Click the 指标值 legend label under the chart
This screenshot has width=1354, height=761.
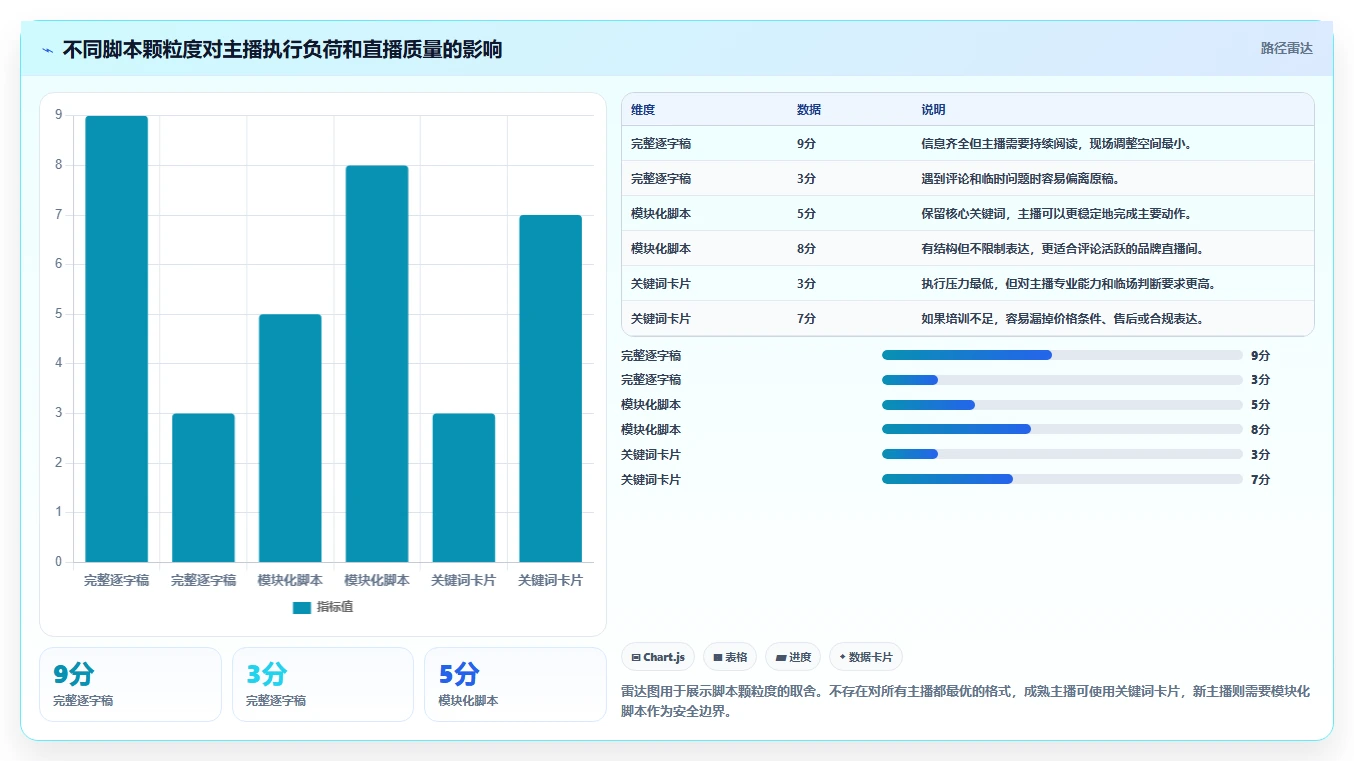pos(335,607)
